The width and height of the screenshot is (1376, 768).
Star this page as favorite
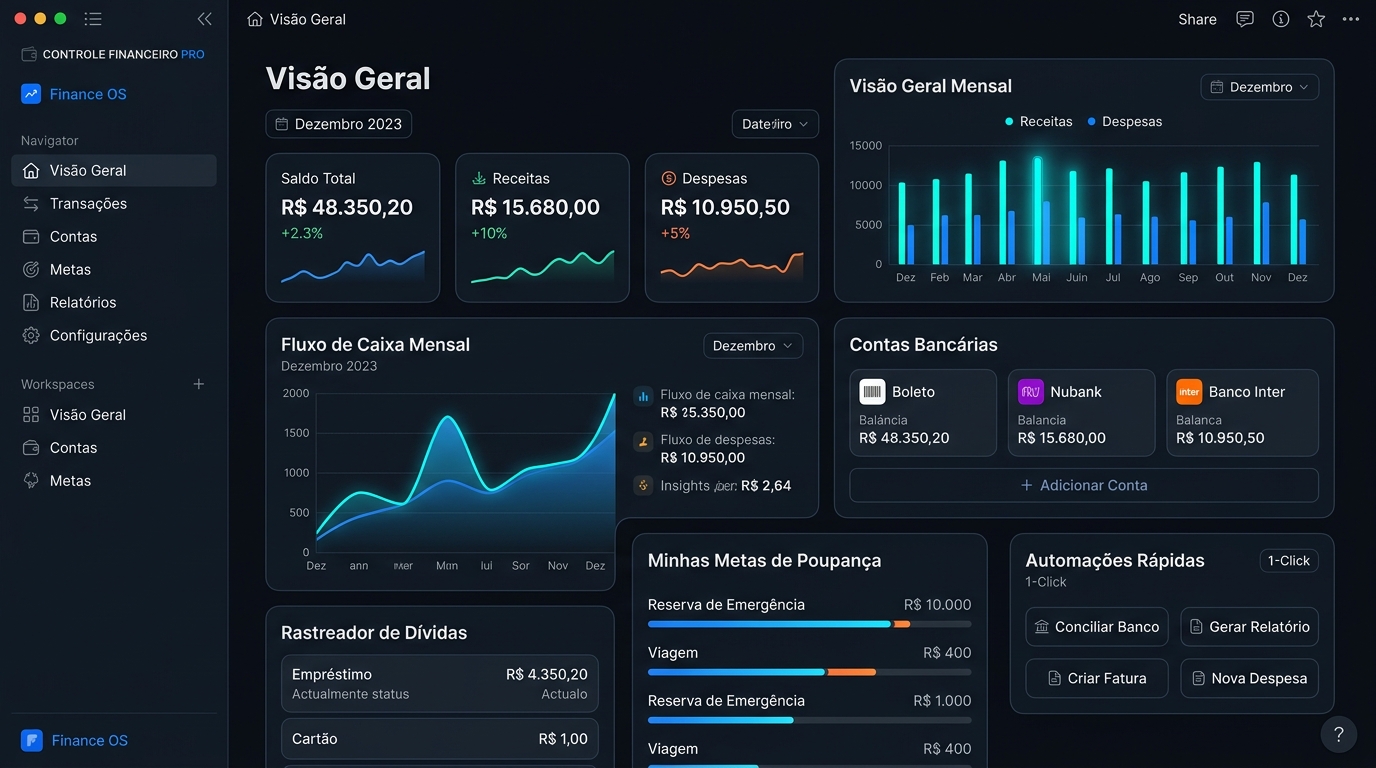click(x=1316, y=19)
